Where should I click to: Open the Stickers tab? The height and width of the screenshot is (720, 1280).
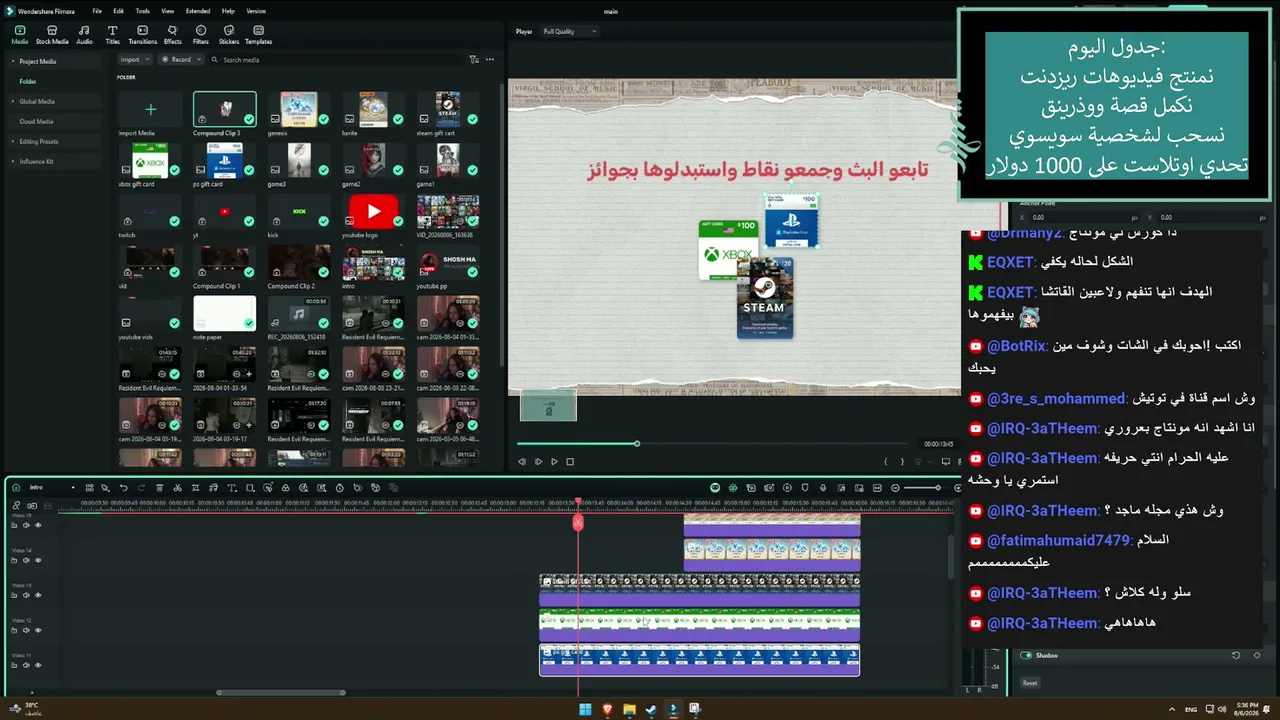pyautogui.click(x=229, y=35)
